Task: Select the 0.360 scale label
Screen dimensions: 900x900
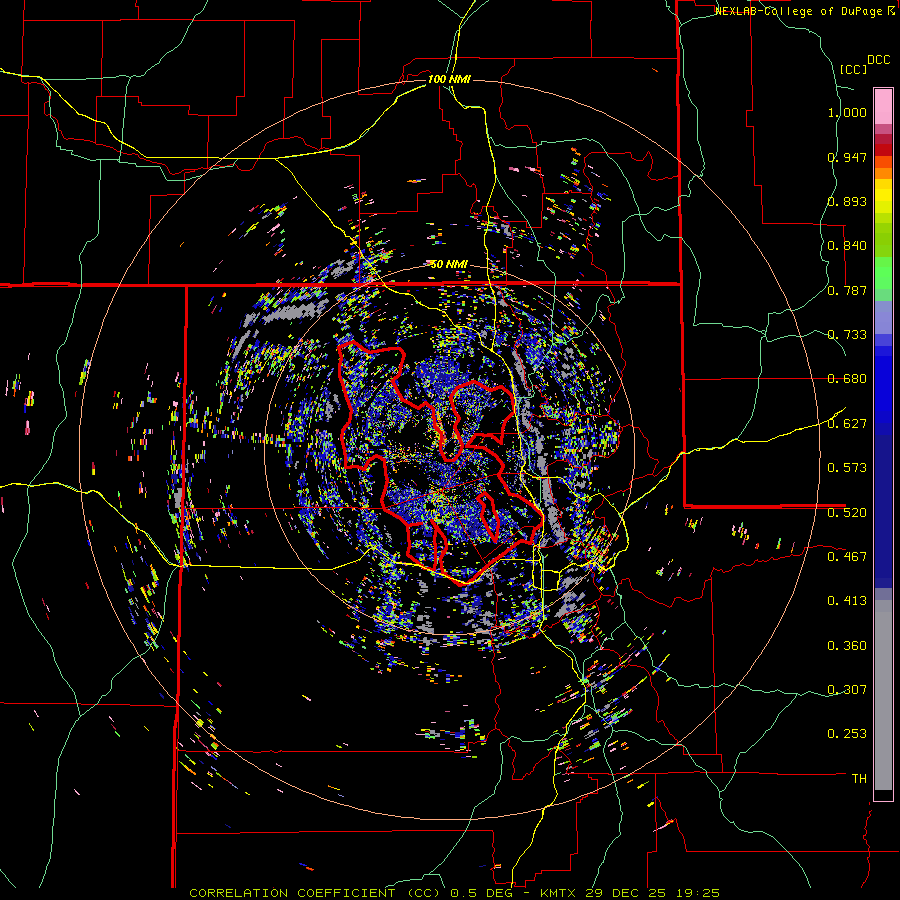Action: [847, 646]
